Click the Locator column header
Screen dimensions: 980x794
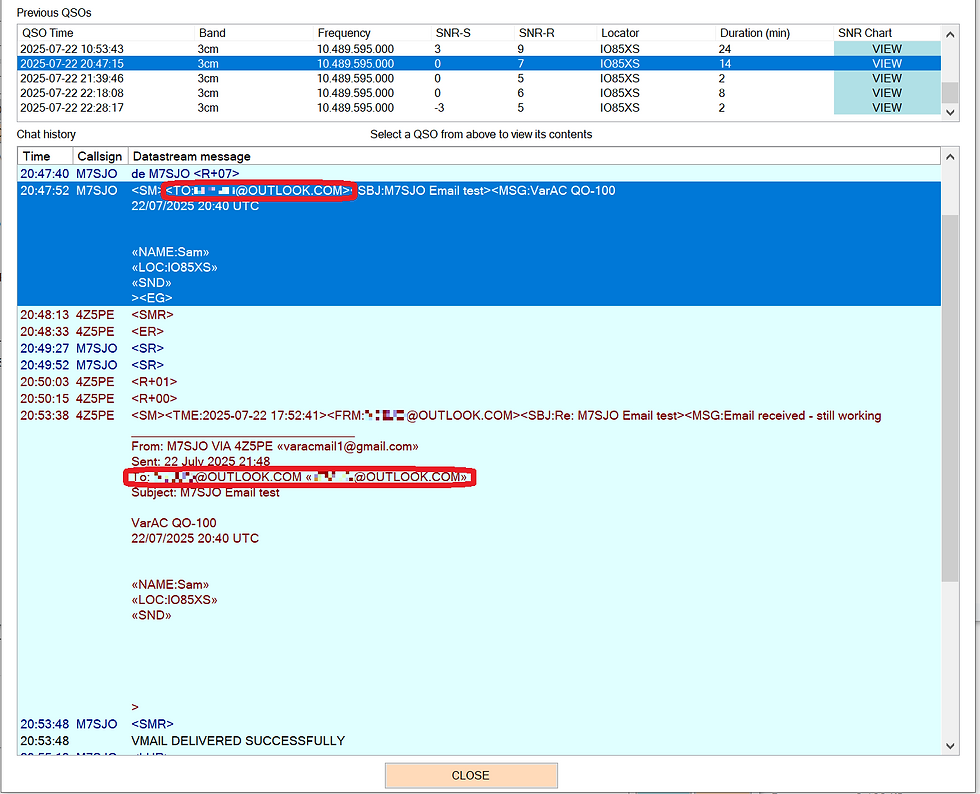coord(656,33)
